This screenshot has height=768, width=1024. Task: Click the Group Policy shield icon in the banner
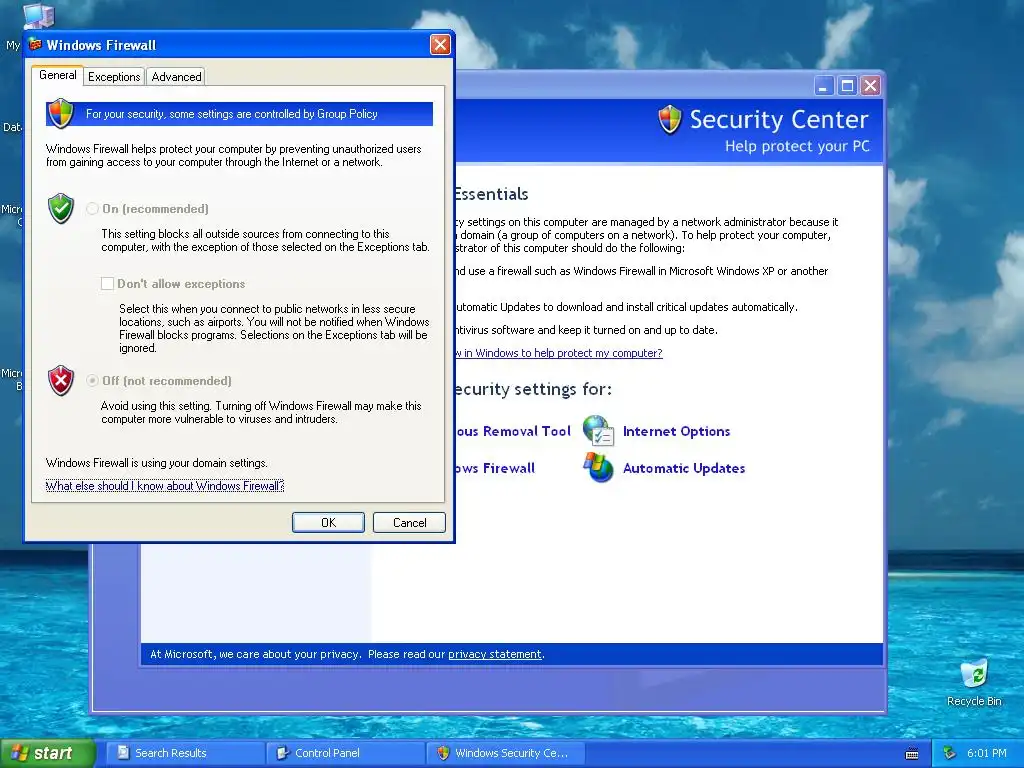tap(61, 113)
